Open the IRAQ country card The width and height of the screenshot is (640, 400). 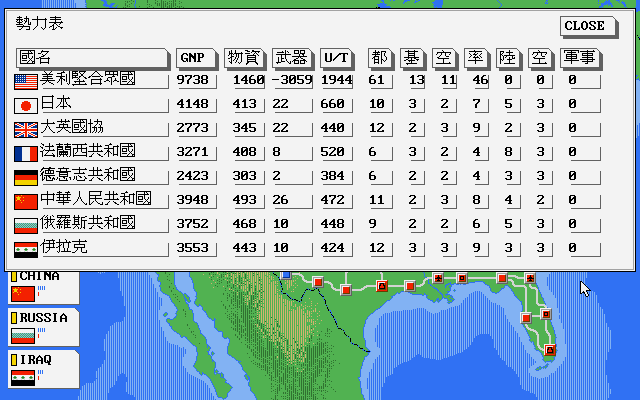tap(44, 370)
